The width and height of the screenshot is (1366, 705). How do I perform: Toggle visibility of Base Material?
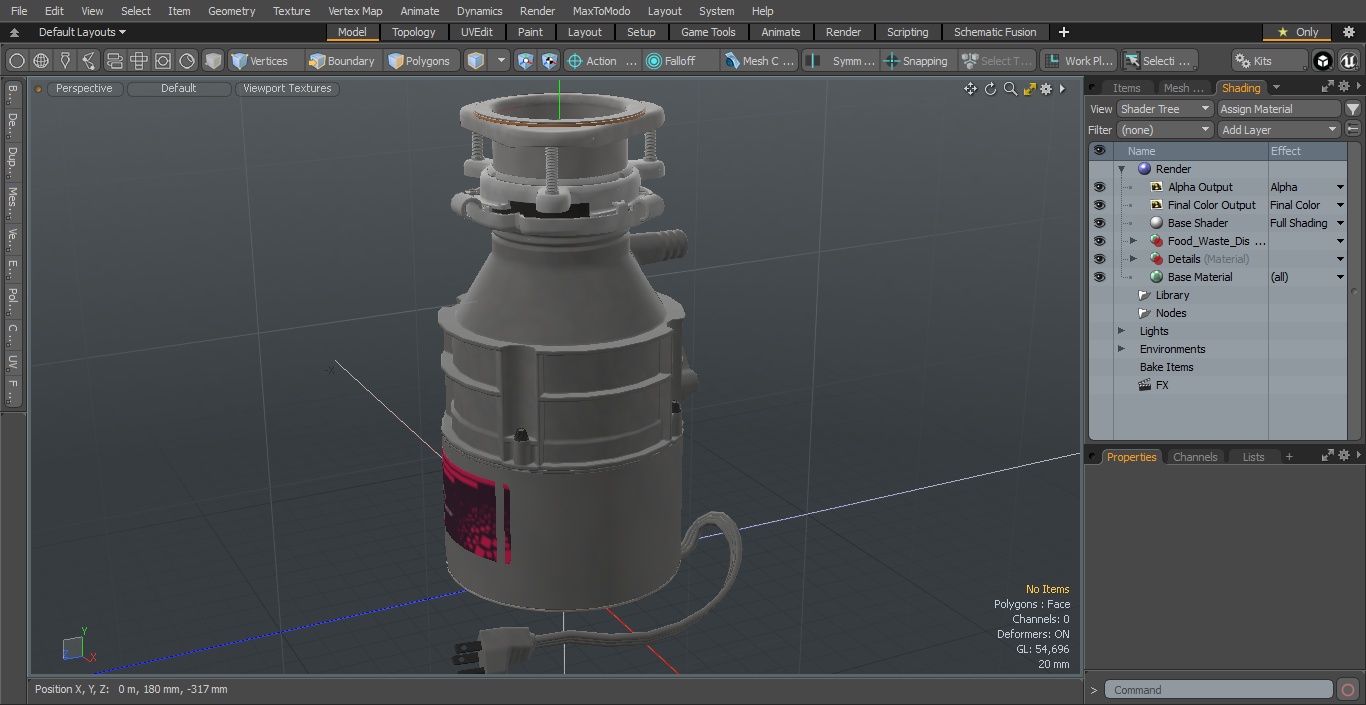[x=1099, y=277]
